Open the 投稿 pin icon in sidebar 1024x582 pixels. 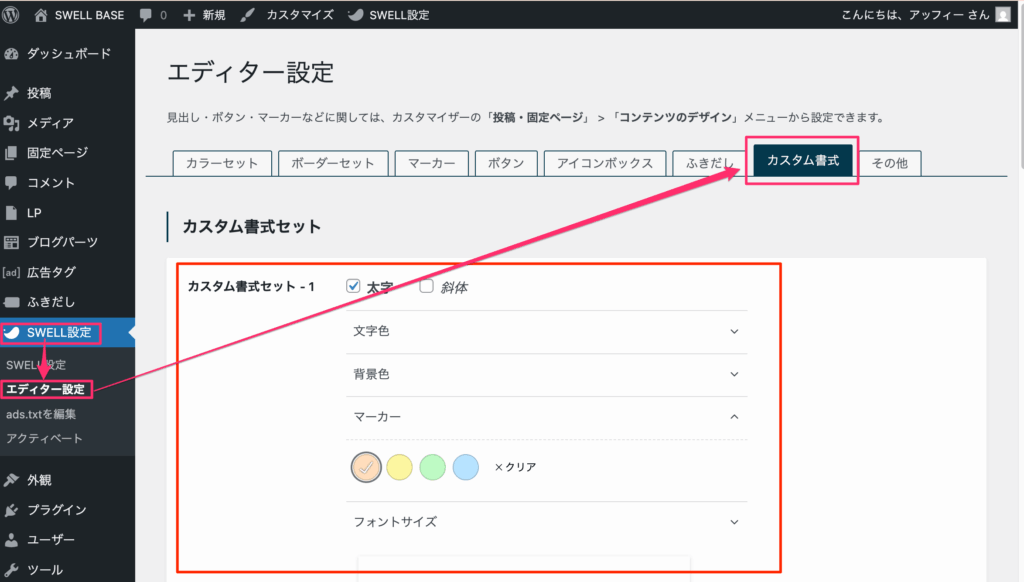click(x=12, y=93)
